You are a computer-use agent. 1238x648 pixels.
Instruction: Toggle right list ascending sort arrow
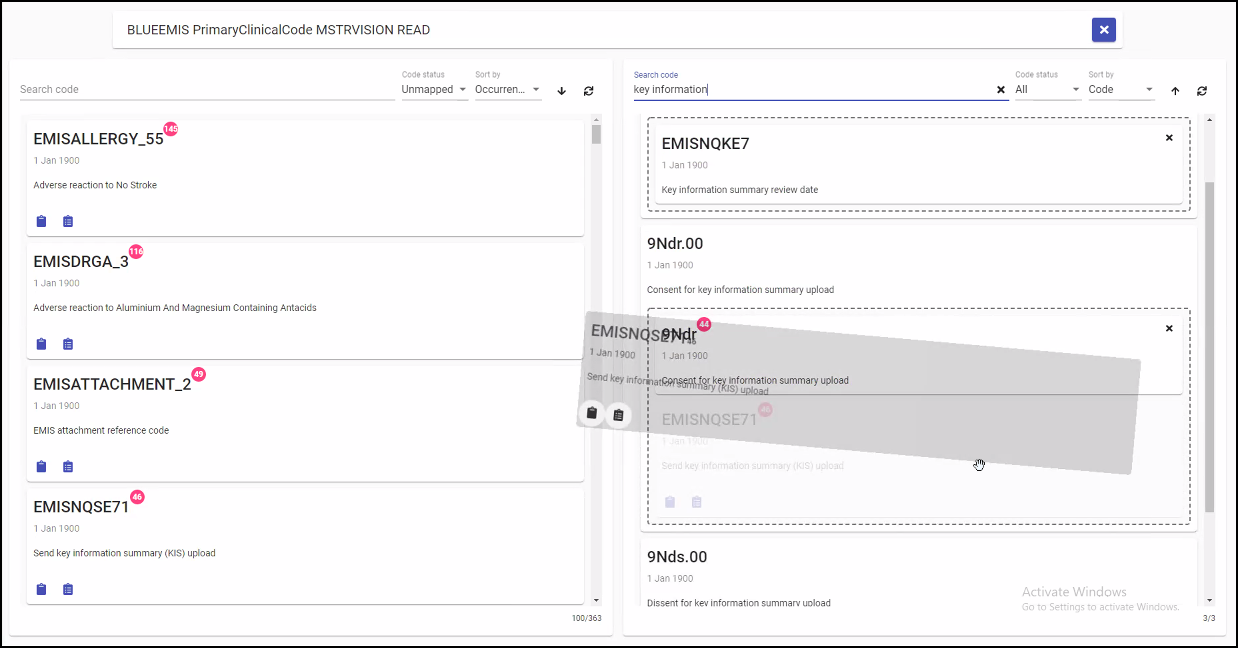point(1175,90)
